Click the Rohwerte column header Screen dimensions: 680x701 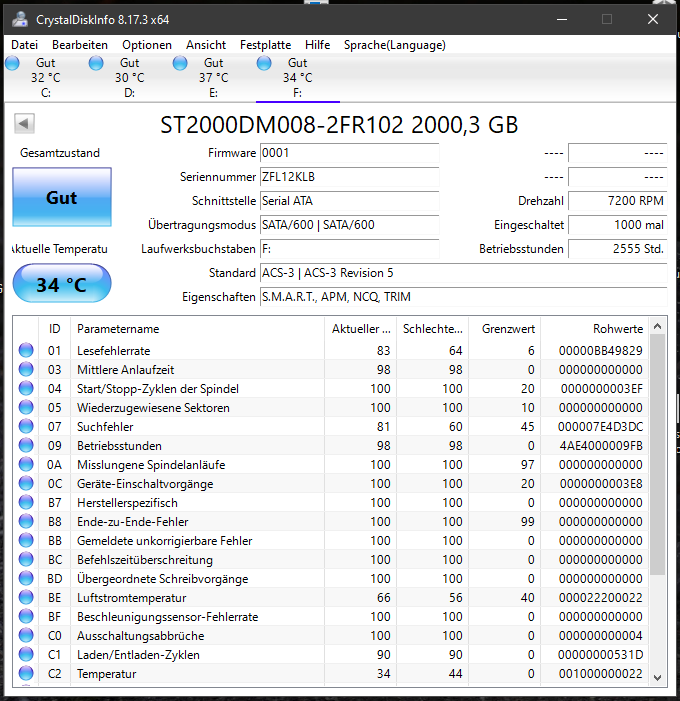(x=595, y=329)
